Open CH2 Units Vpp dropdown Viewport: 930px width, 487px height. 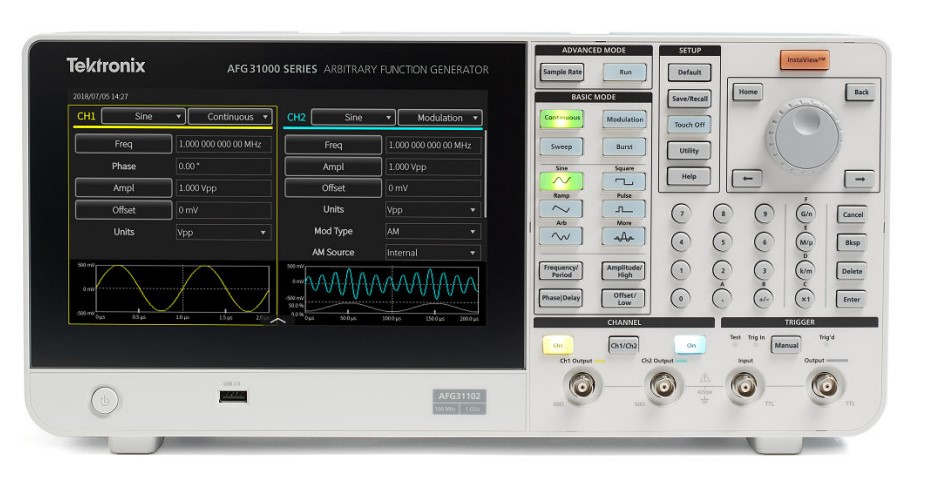pyautogui.click(x=433, y=209)
